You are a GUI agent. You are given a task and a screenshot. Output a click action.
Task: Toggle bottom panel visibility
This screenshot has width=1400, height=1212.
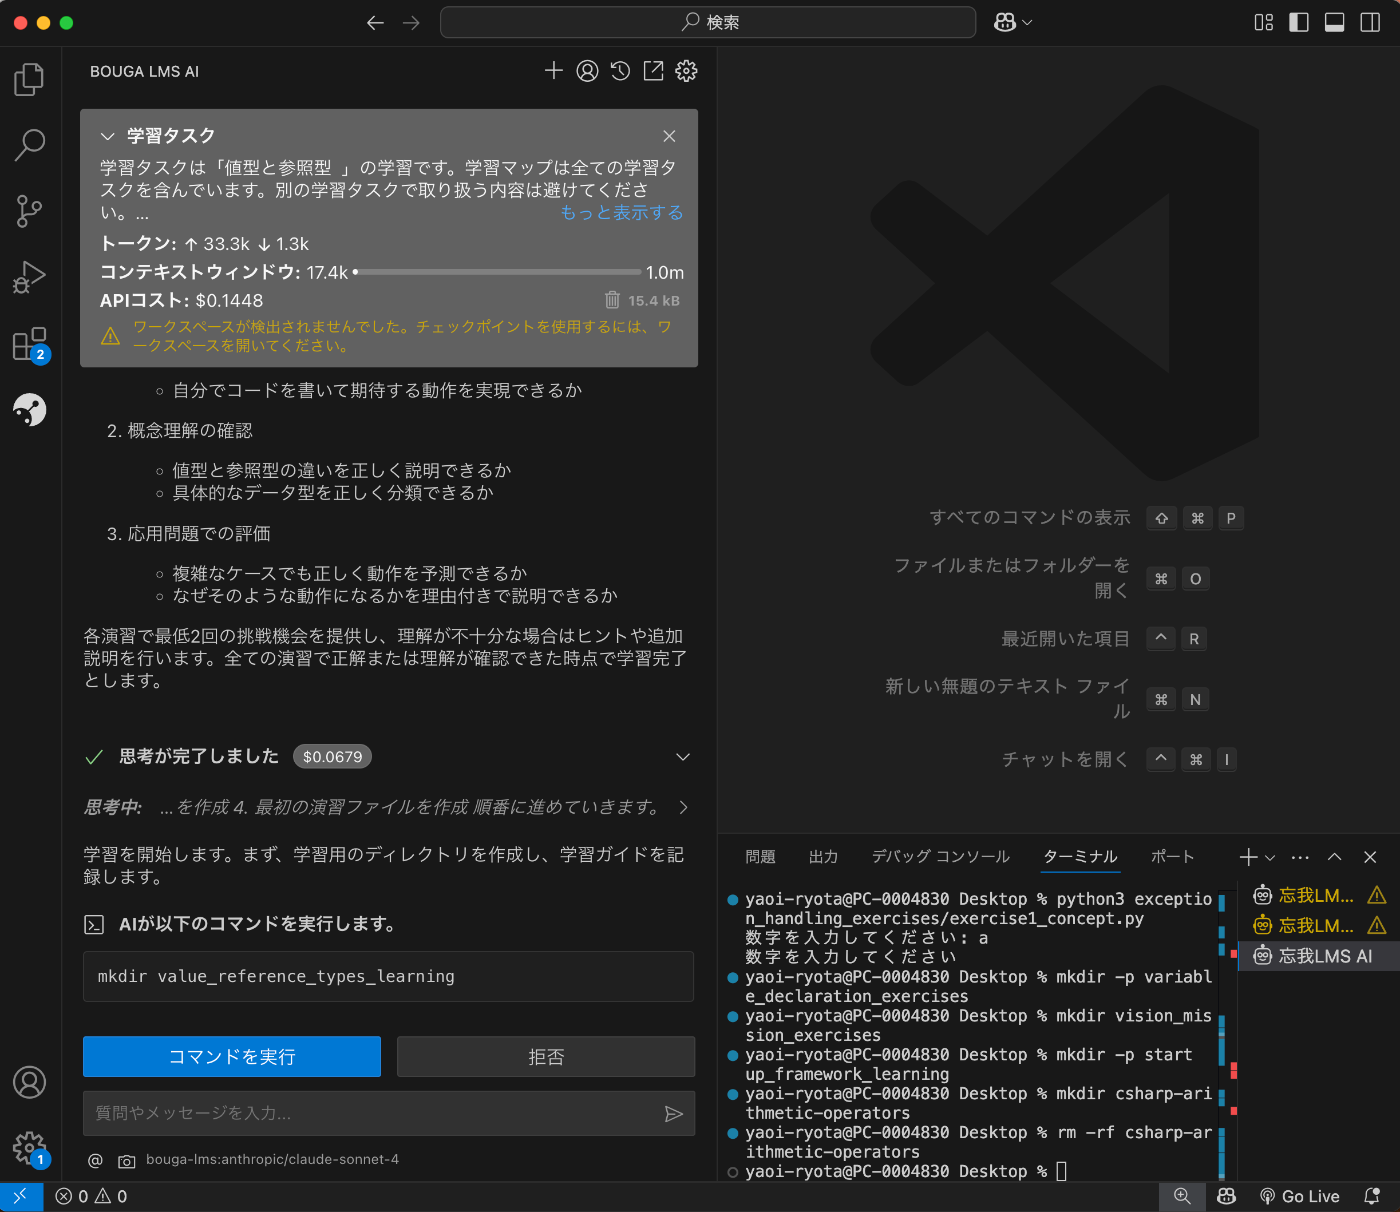1335,23
